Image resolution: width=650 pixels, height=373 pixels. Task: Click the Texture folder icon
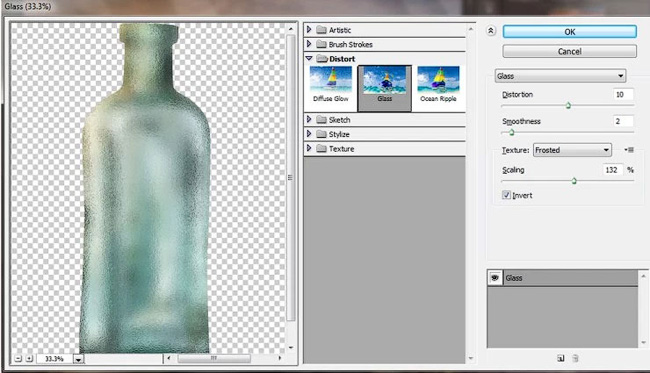pyautogui.click(x=321, y=148)
